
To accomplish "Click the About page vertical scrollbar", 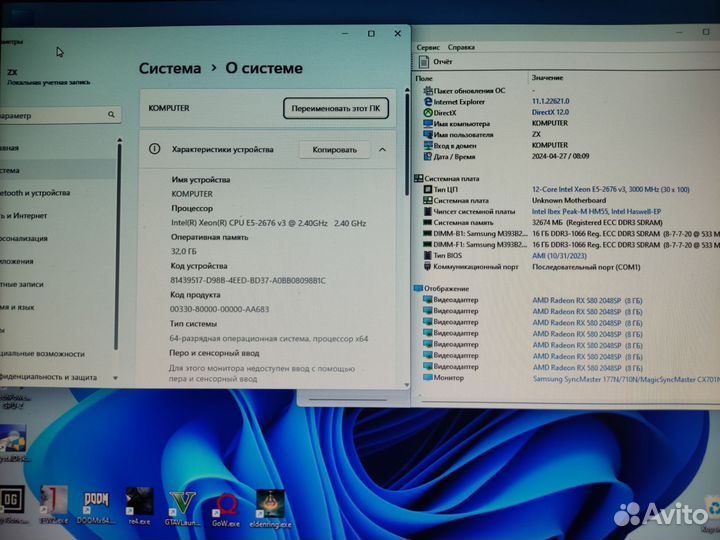I will (x=406, y=145).
